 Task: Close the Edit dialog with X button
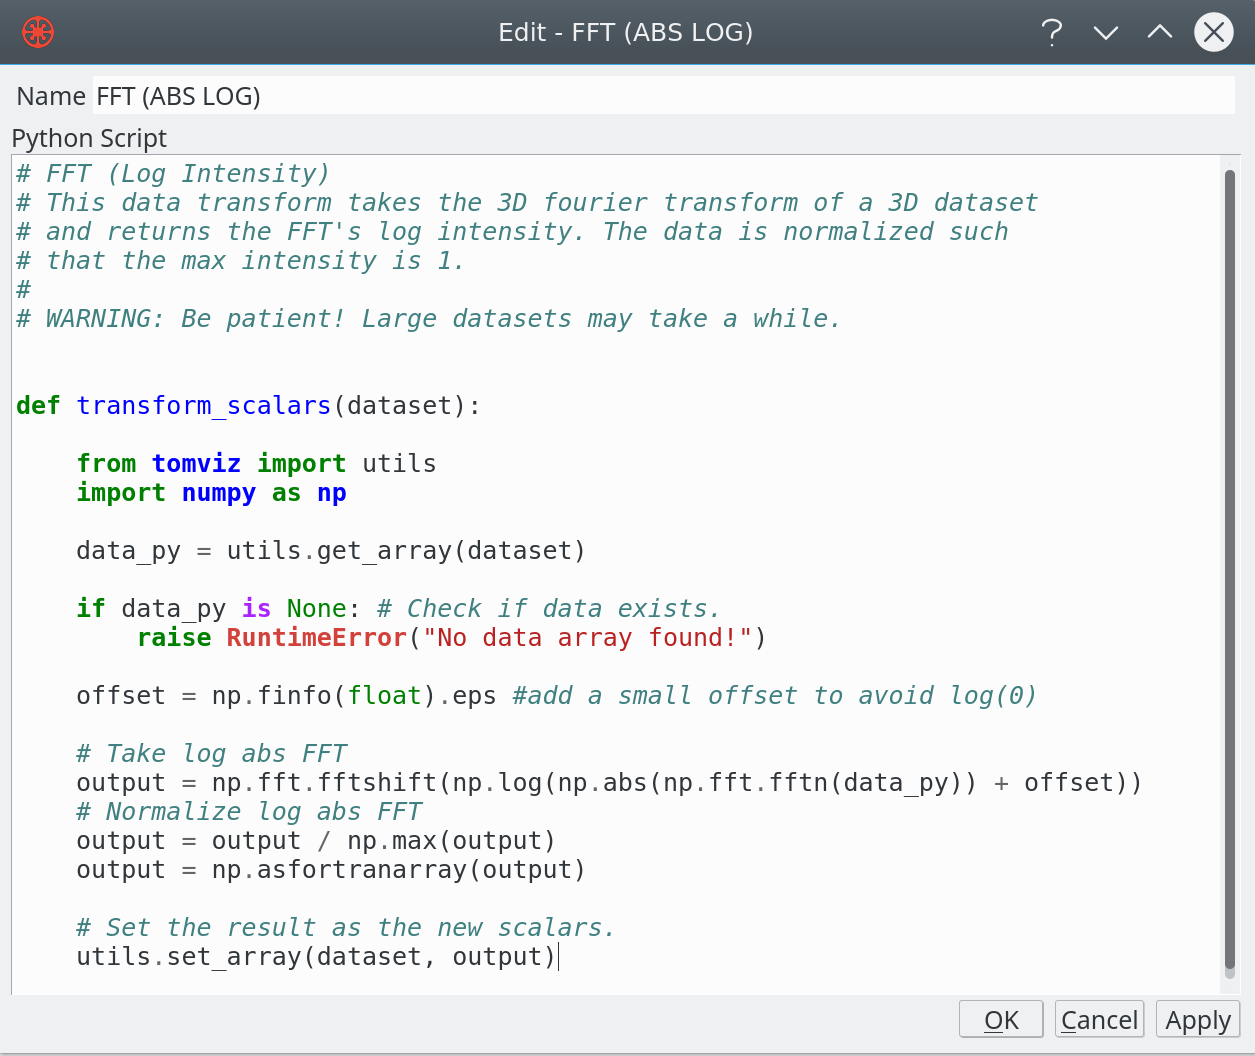1213,32
